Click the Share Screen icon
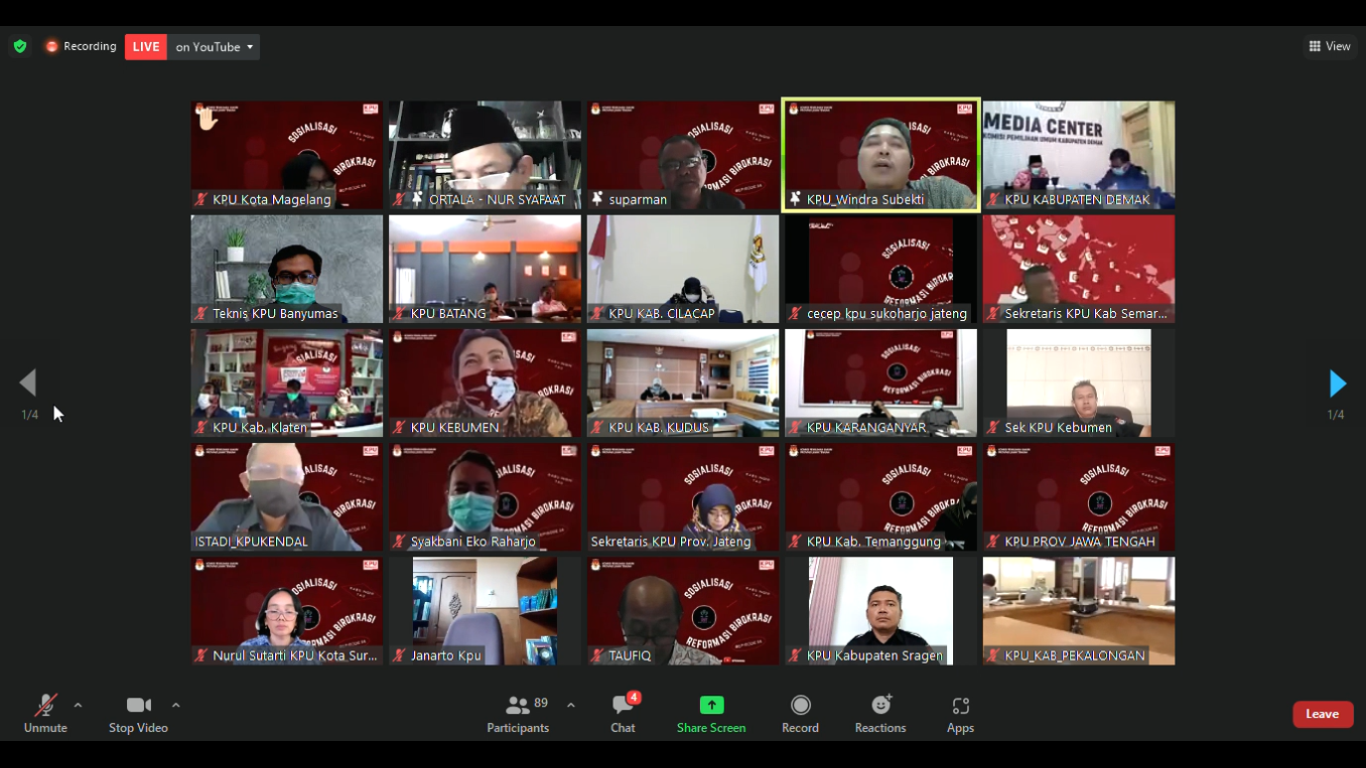 [711, 706]
